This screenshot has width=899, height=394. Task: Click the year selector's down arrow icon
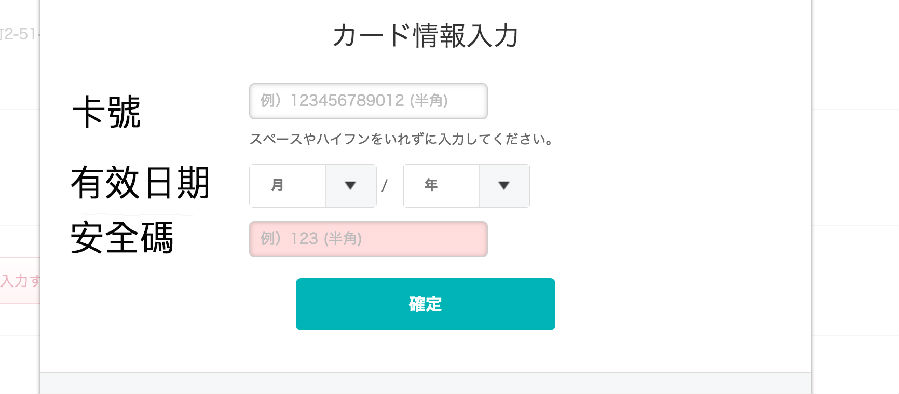[504, 186]
